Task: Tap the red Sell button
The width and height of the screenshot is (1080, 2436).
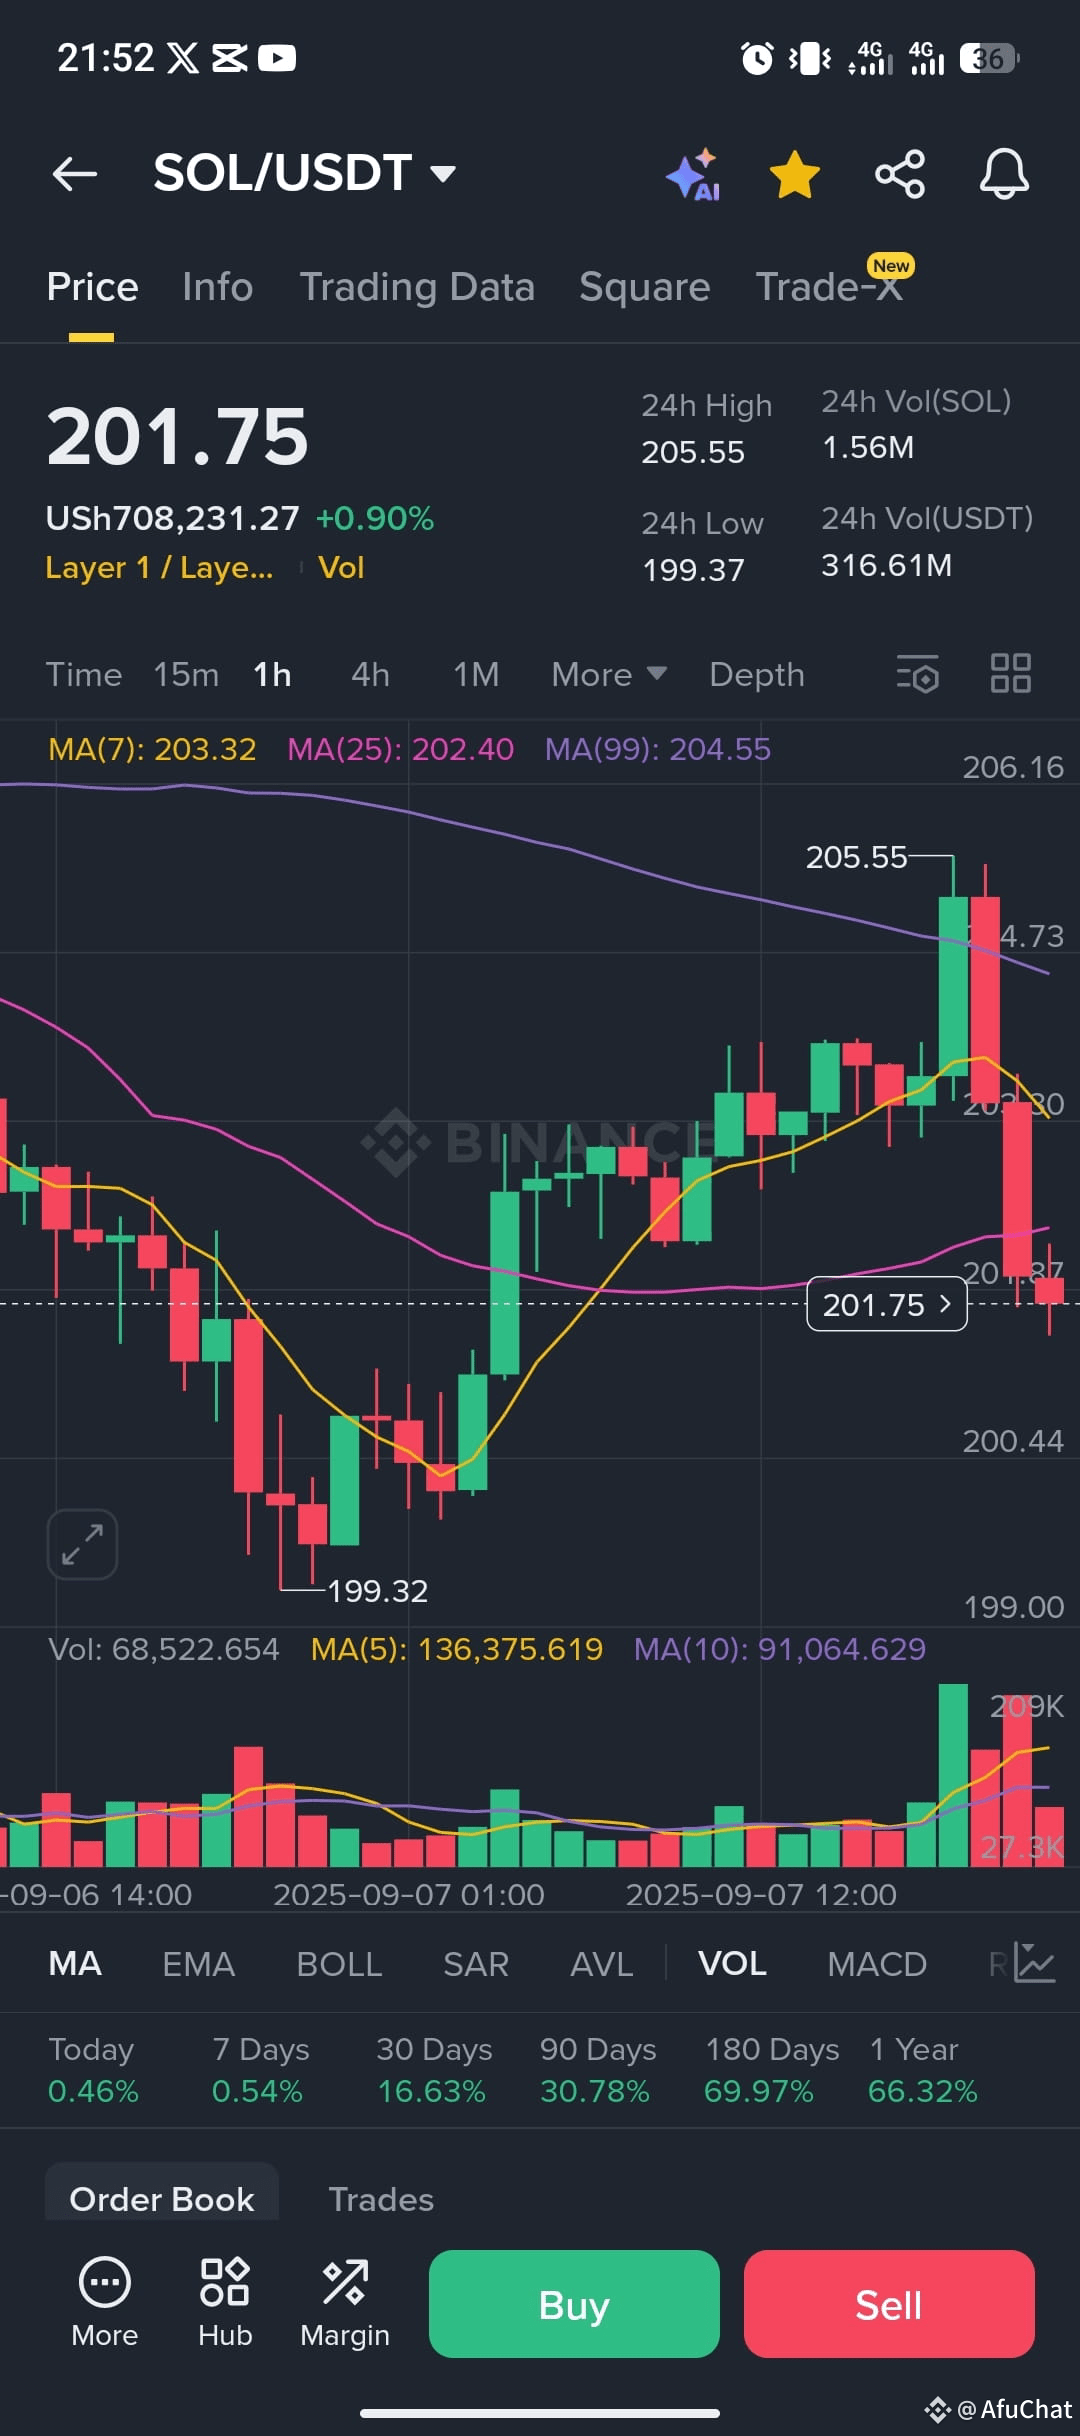Action: 889,2304
